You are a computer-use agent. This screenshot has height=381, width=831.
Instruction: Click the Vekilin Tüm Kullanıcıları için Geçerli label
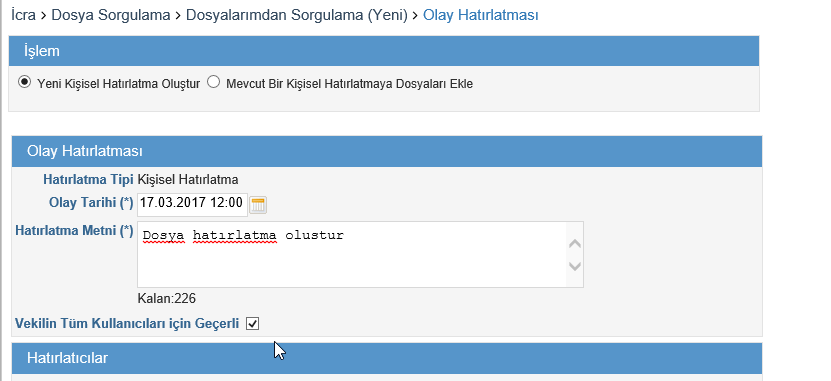click(x=127, y=323)
